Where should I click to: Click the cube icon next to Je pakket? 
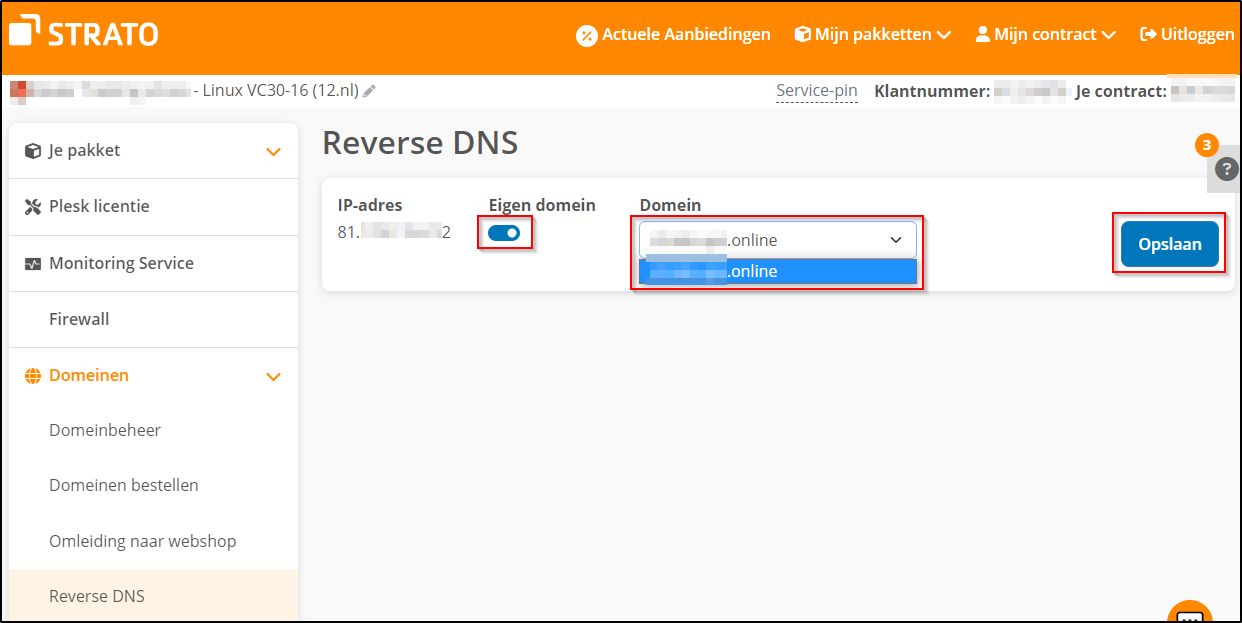32,151
